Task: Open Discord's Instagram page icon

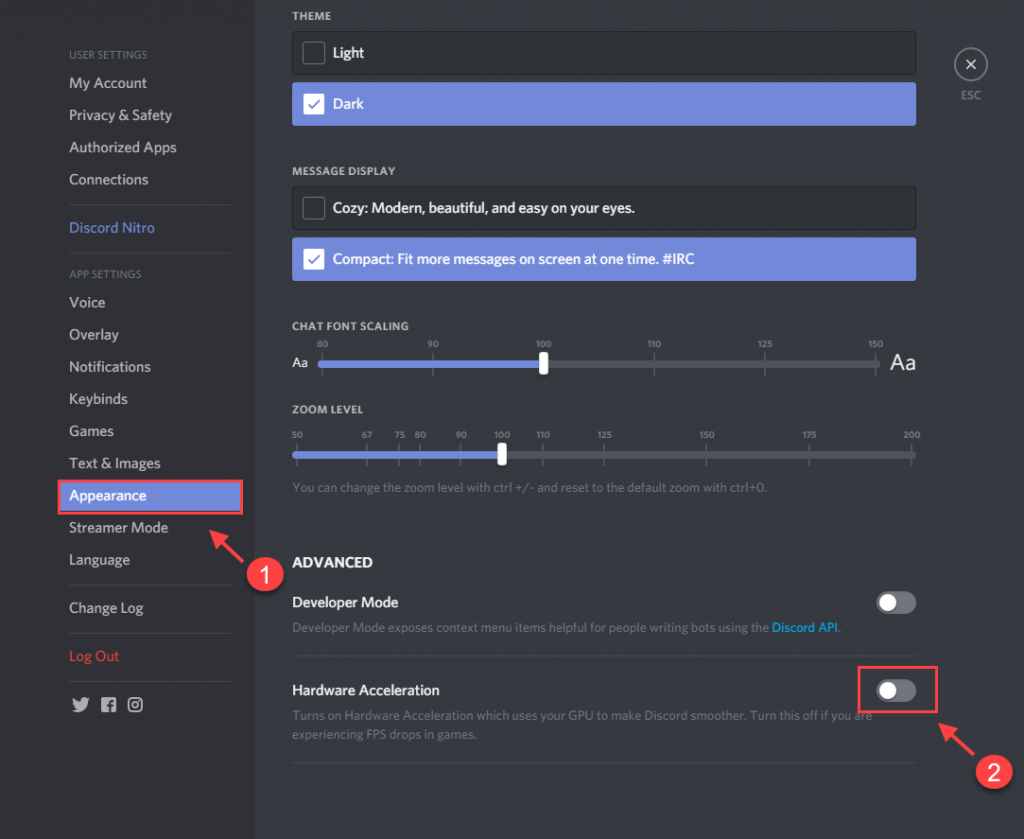Action: (135, 704)
